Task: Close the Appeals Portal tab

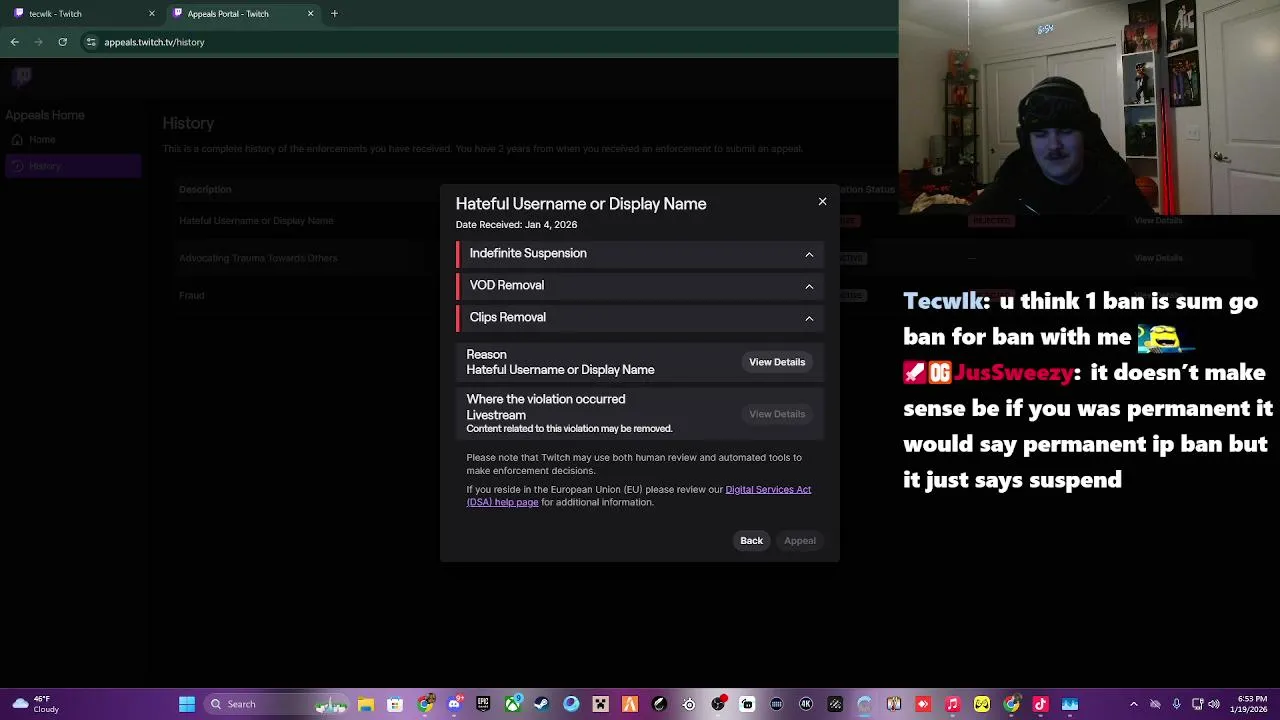Action: pos(310,14)
